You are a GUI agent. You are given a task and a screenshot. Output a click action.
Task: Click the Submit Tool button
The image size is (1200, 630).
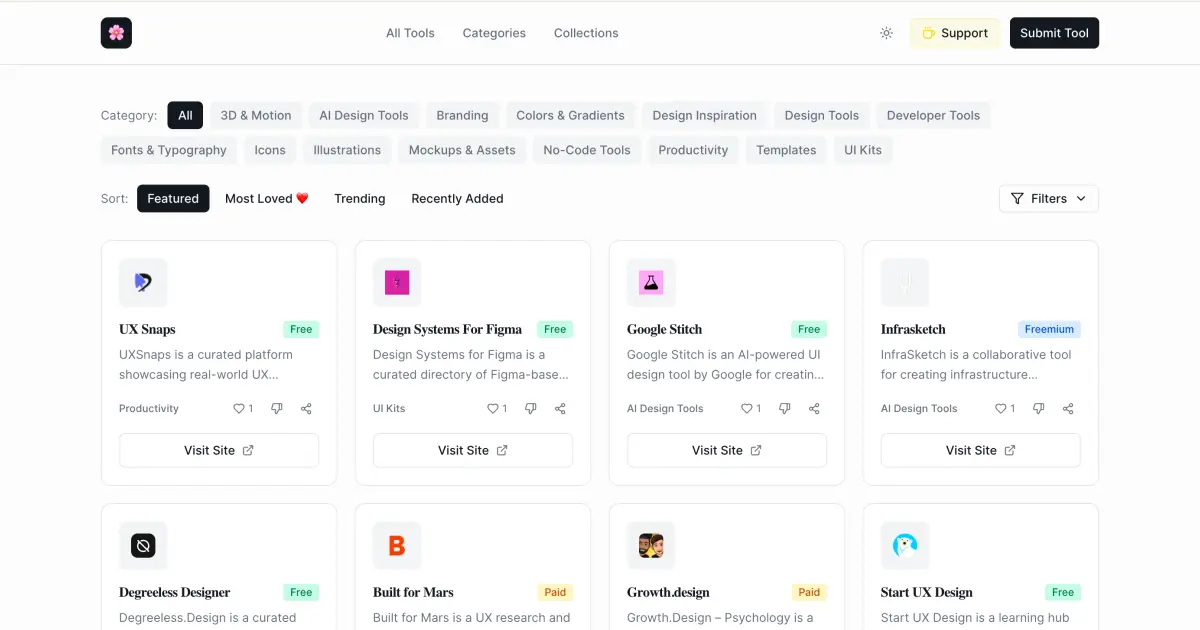[x=1054, y=33]
